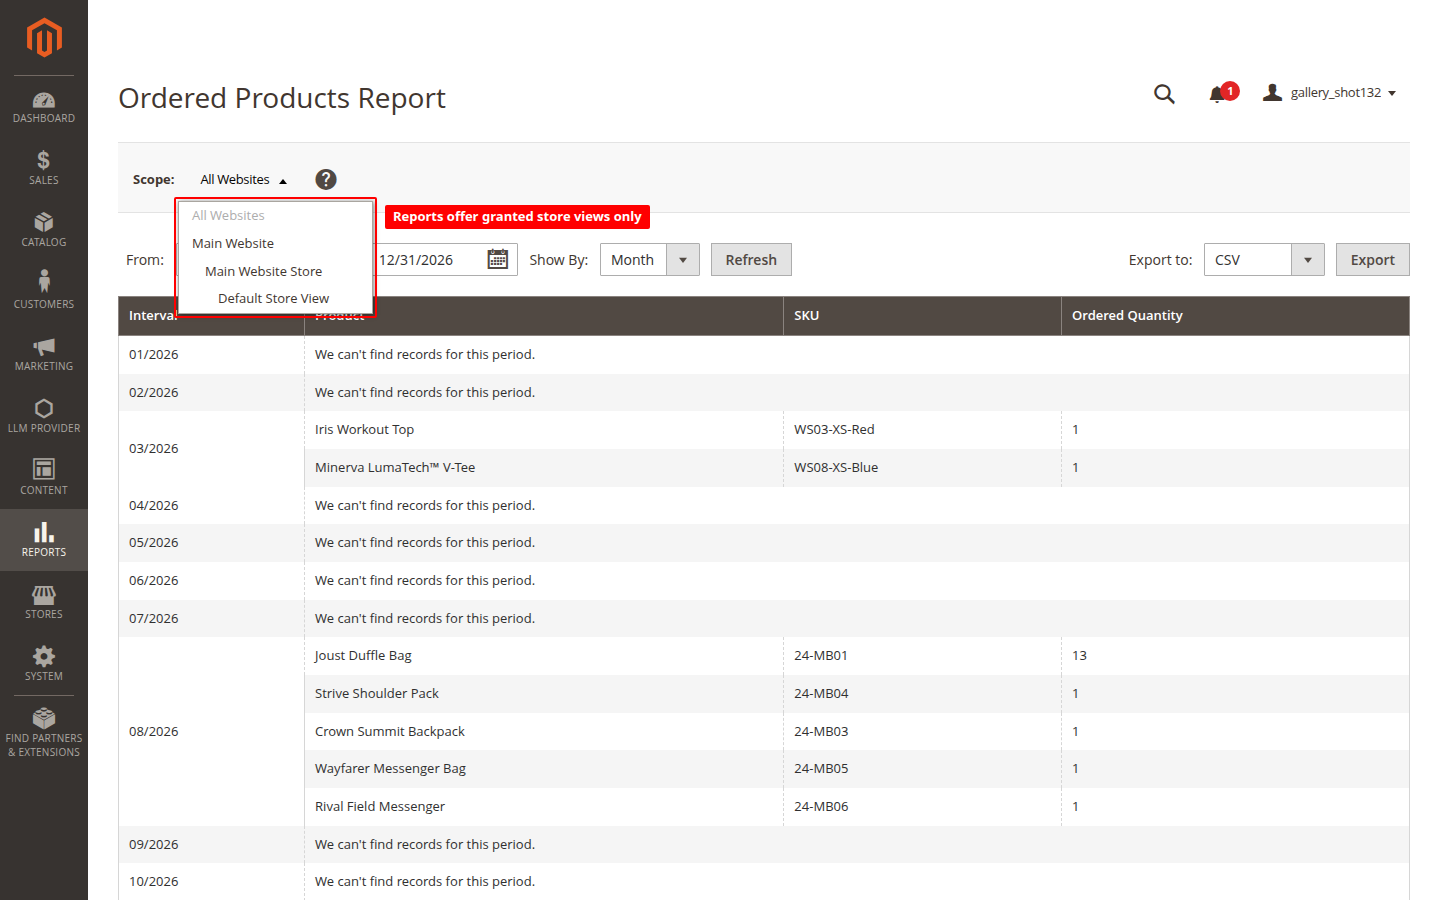Viewport: 1440px width, 900px height.
Task: Collapse the All Websites scope switcher
Action: point(244,180)
